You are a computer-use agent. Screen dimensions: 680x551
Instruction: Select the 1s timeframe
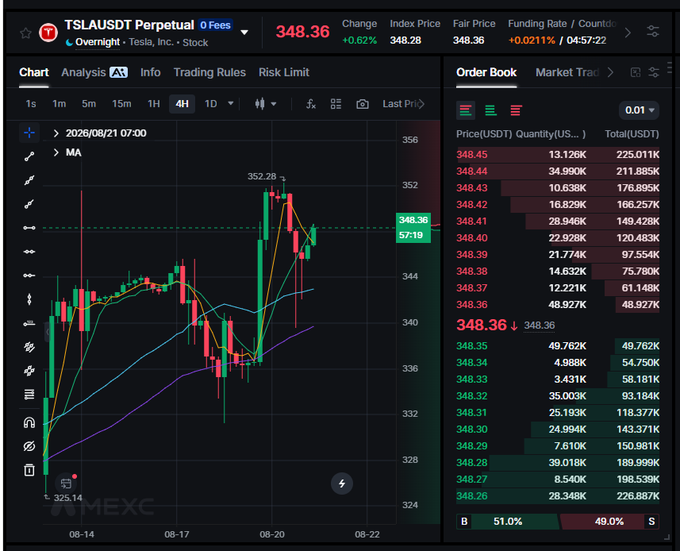tap(31, 104)
